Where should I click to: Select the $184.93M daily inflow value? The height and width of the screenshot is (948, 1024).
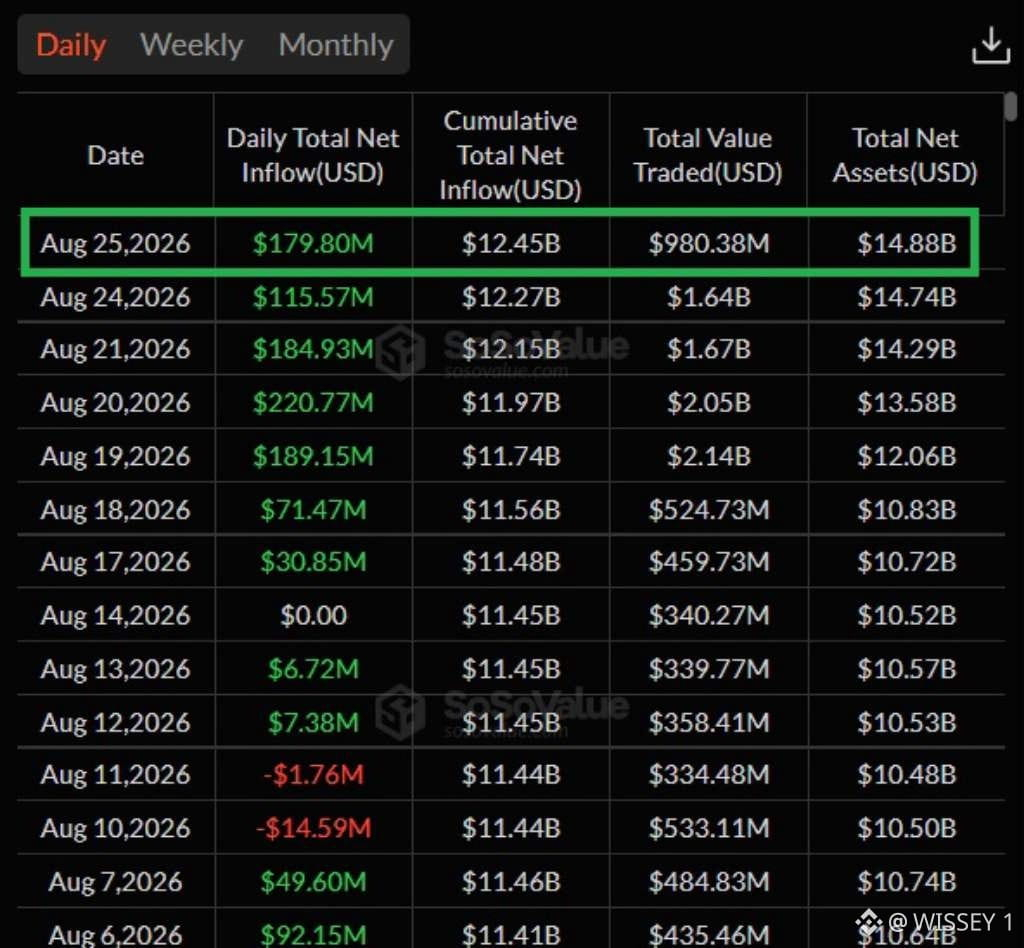coord(313,349)
